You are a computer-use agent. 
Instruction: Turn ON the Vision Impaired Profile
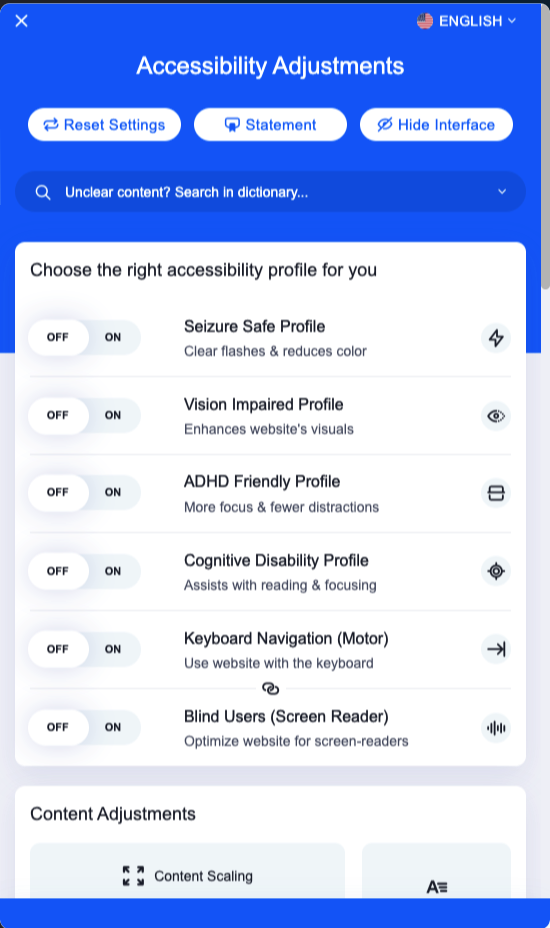(x=113, y=415)
